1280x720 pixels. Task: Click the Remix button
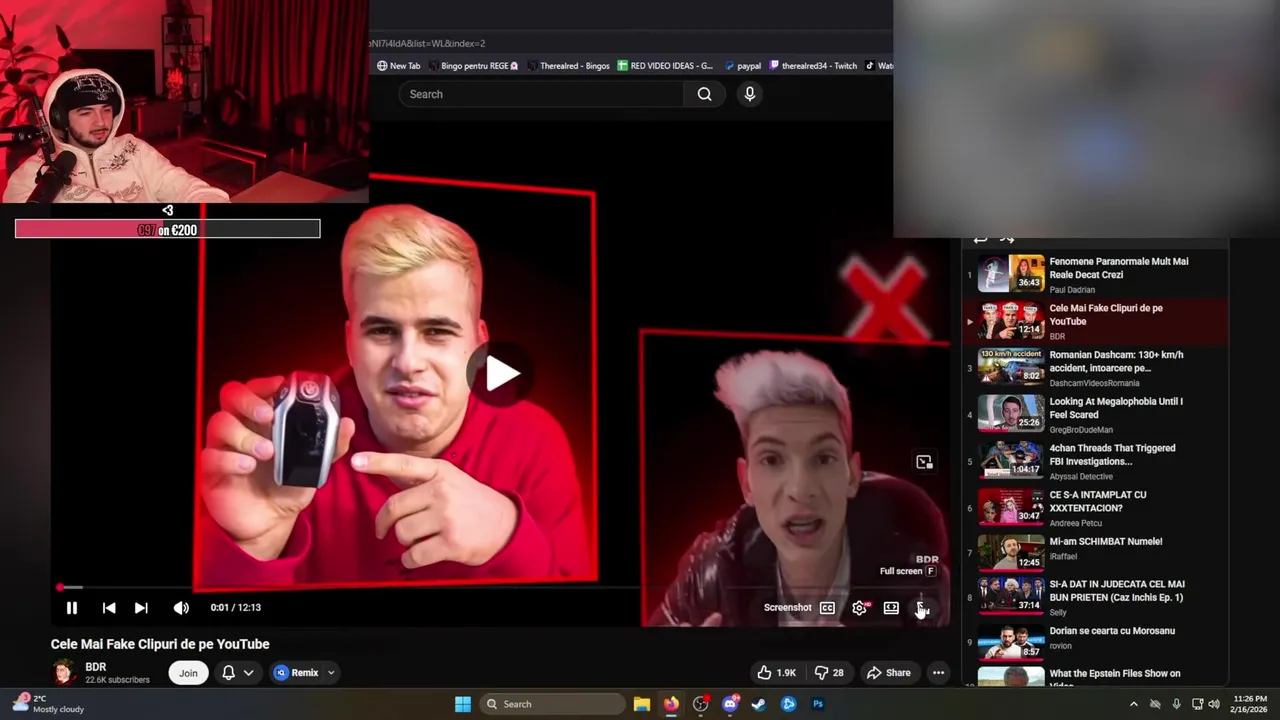[297, 673]
